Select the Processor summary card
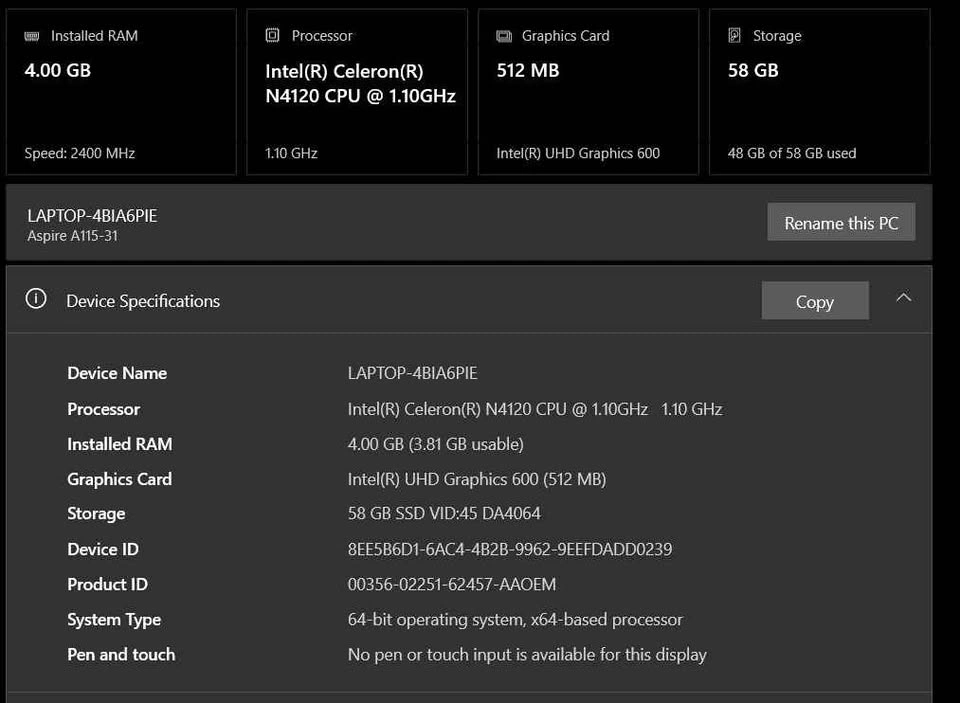 point(357,92)
